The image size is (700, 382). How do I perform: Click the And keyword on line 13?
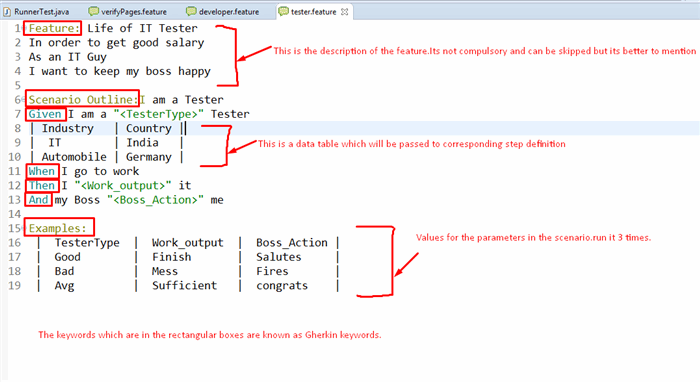pos(38,200)
